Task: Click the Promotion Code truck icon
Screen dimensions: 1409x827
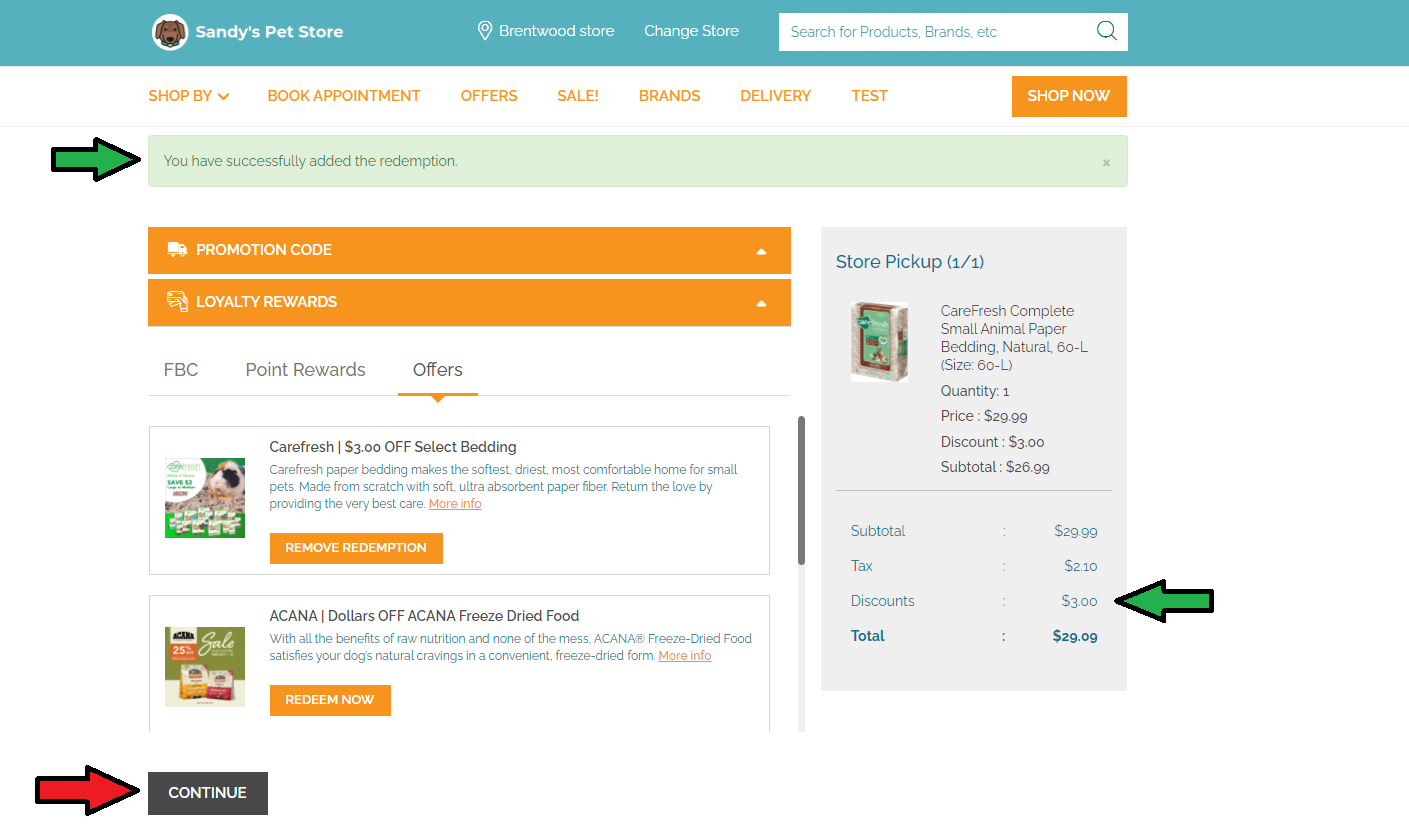Action: [x=177, y=250]
